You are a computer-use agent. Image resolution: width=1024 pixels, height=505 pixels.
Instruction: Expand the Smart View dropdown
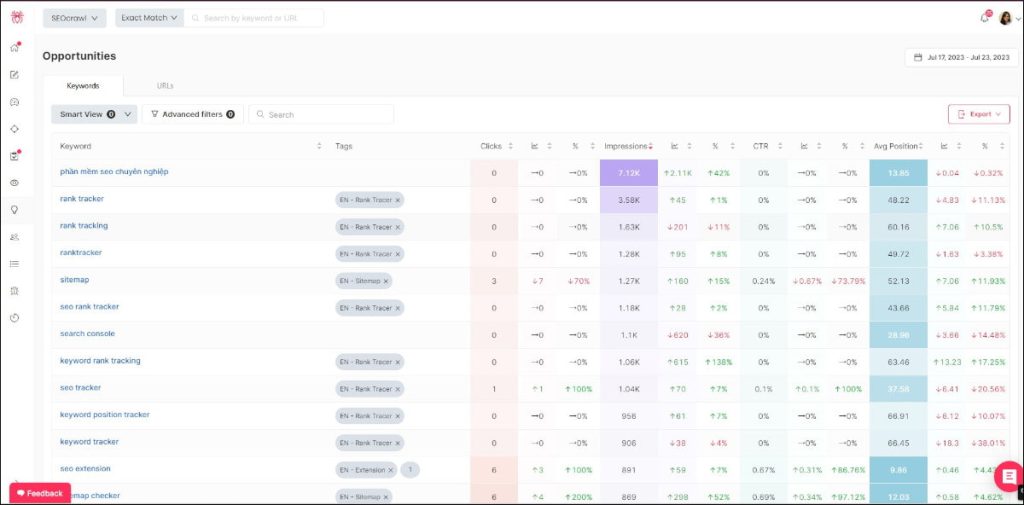click(93, 115)
